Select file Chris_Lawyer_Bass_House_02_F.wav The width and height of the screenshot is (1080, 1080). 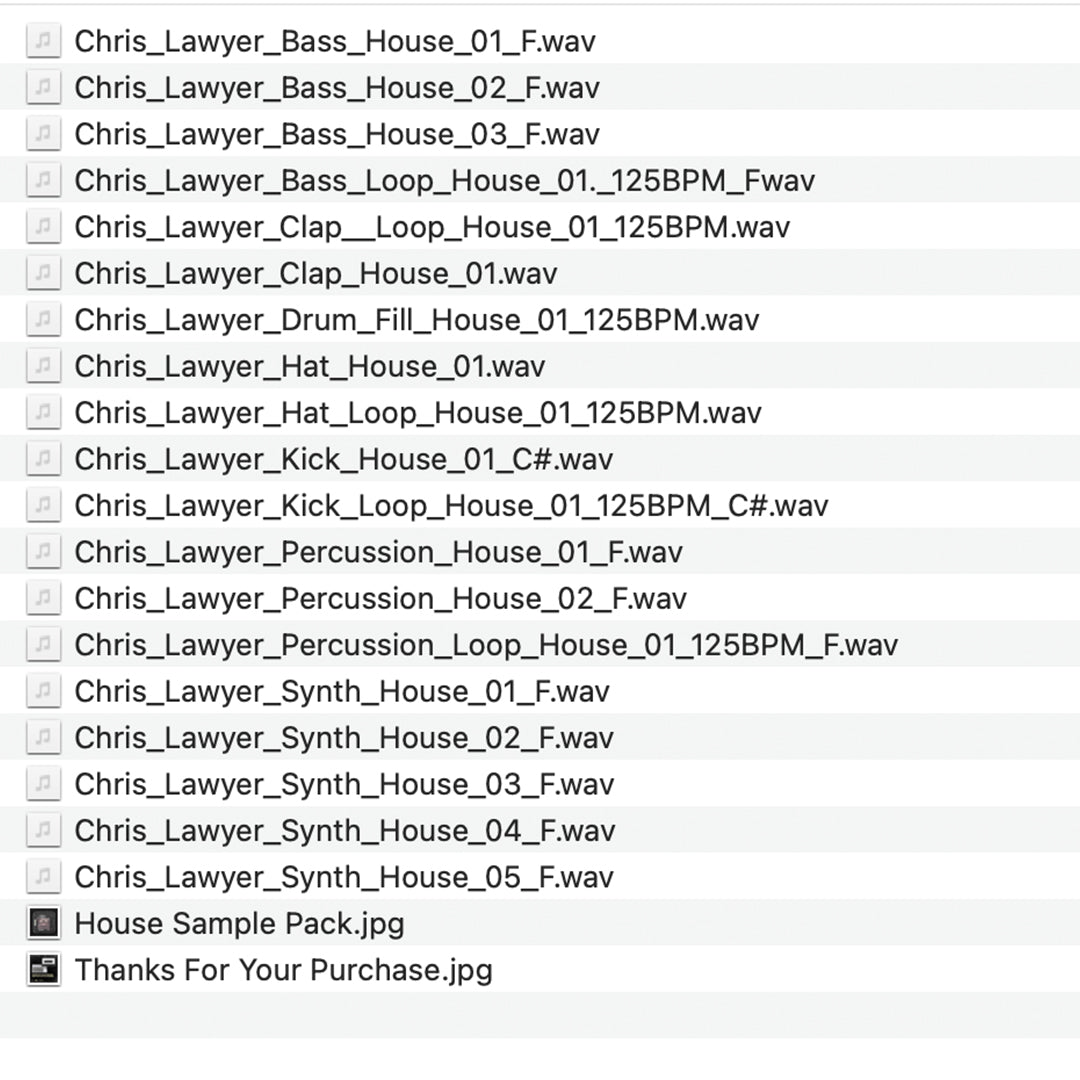336,88
